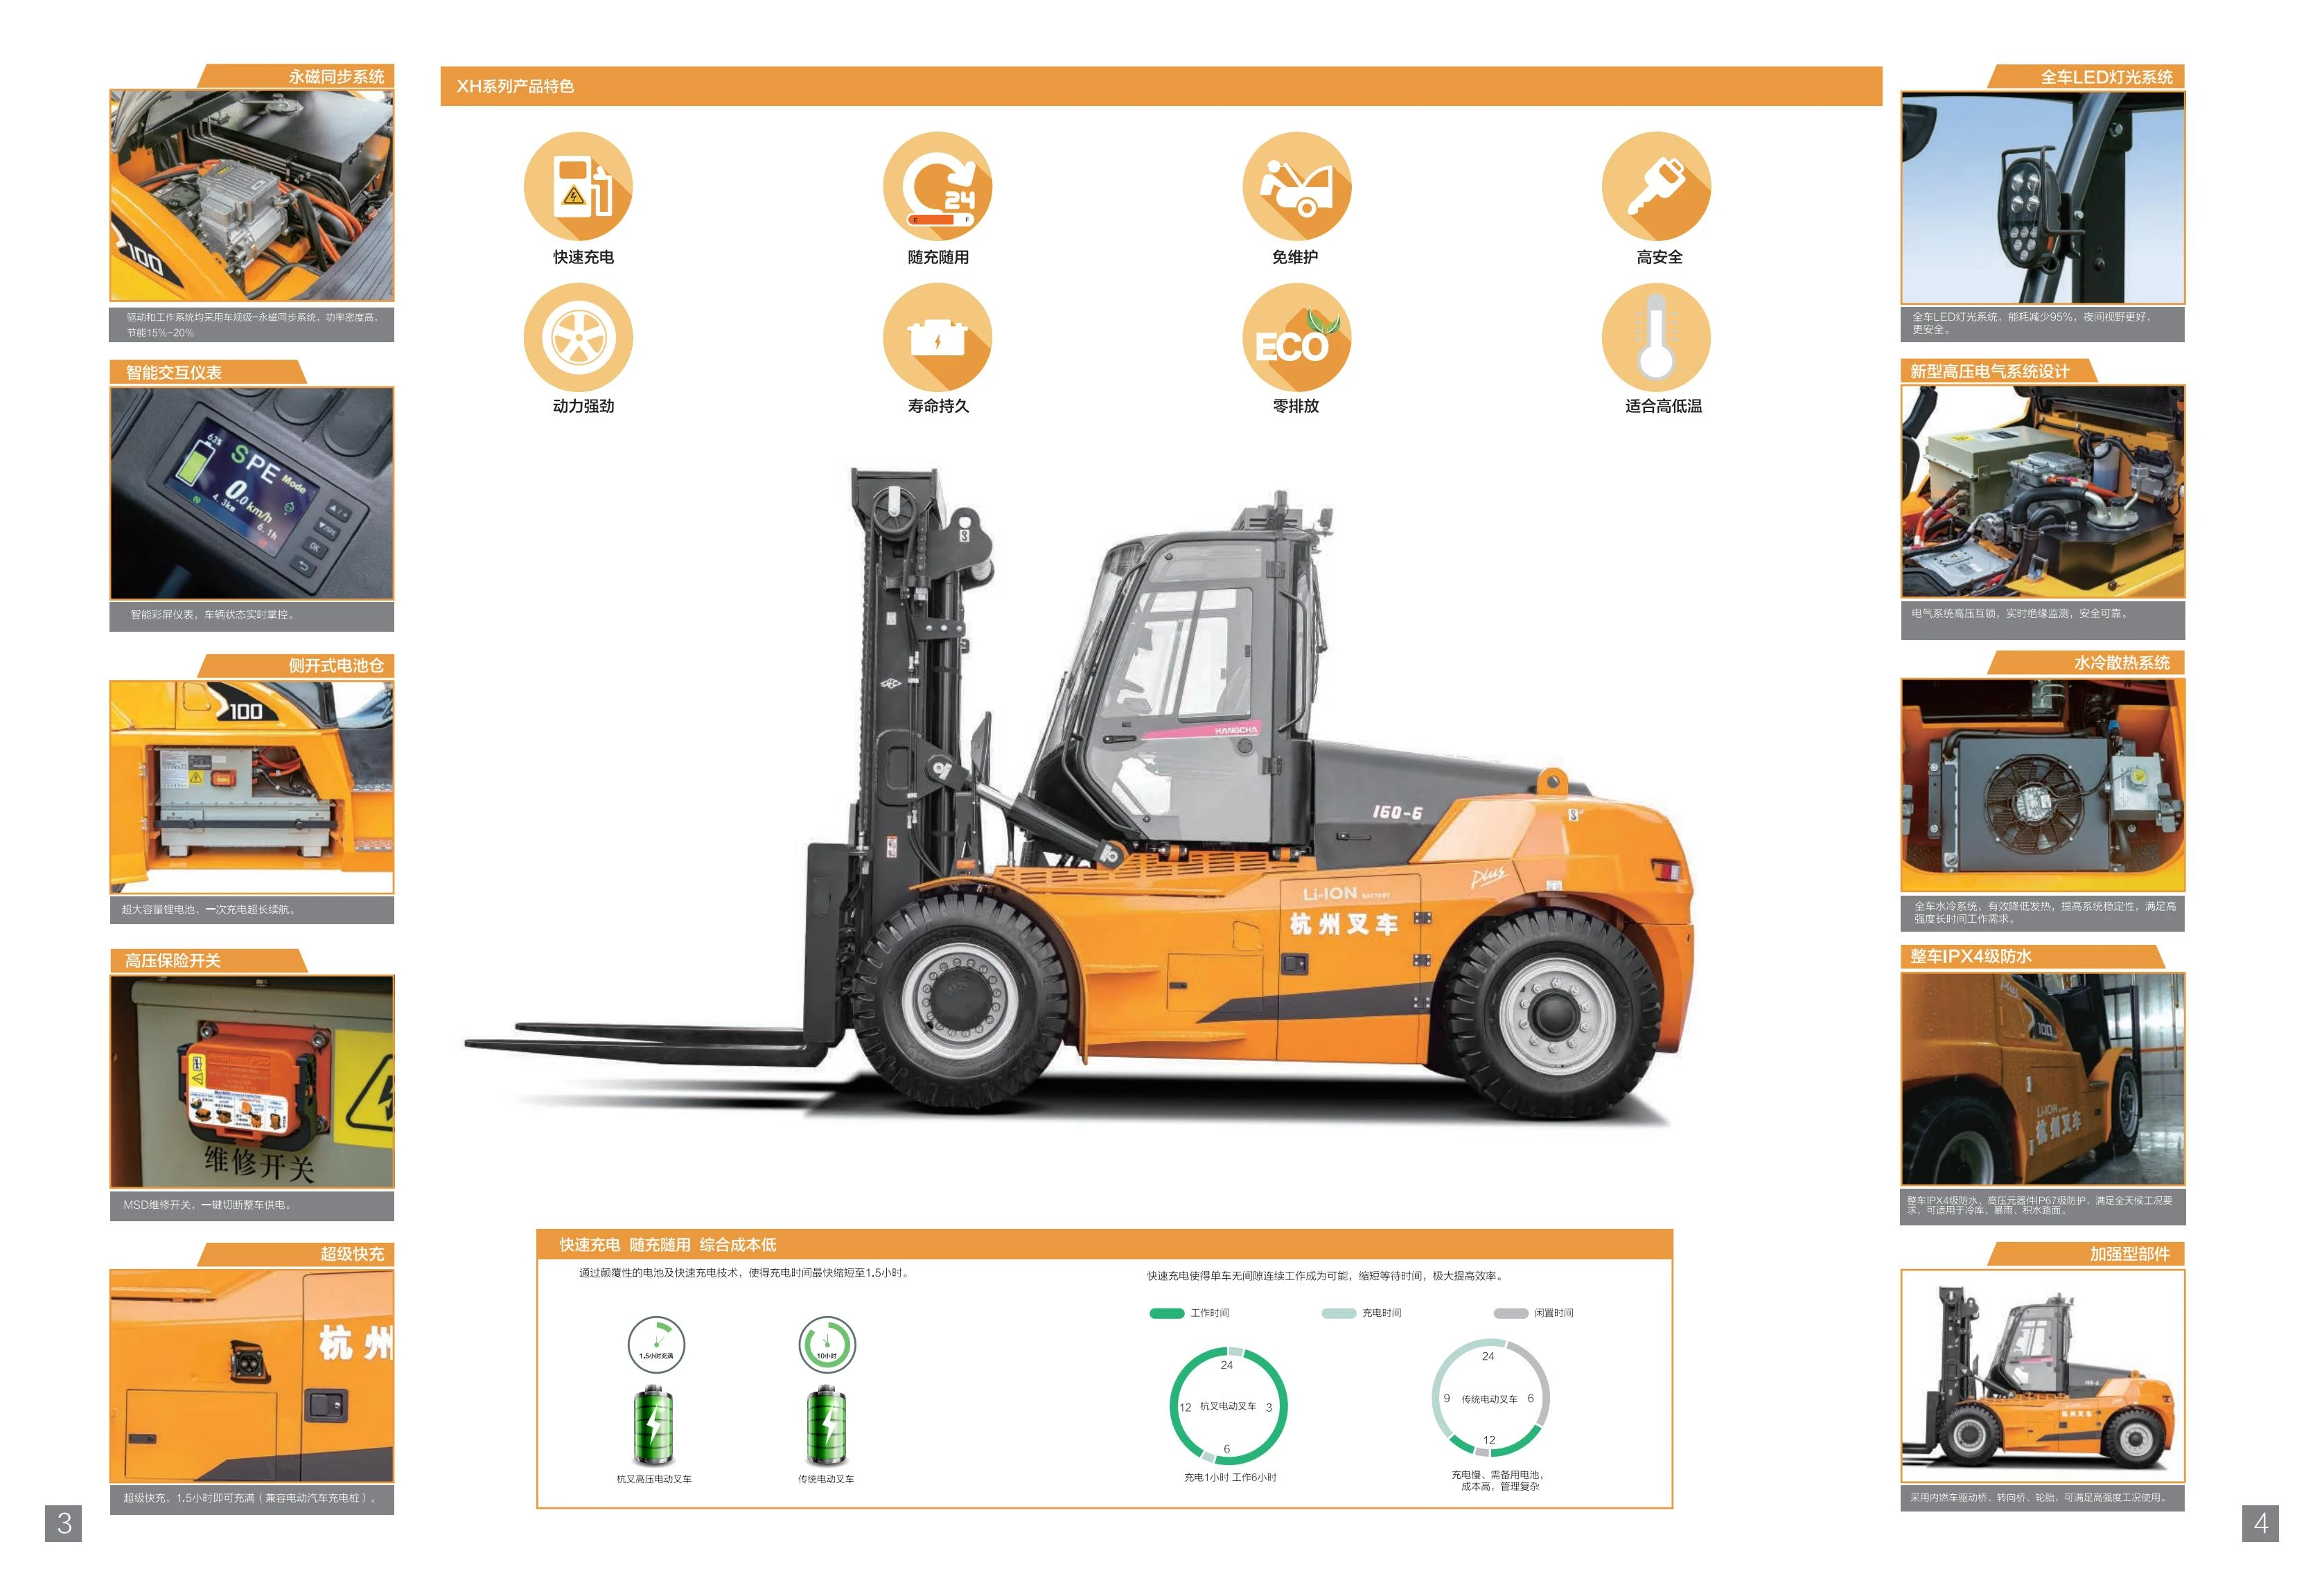Image resolution: width=2324 pixels, height=1587 pixels.
Task: Click the 快速充电 随充随用 综合成本低 heading
Action: tap(667, 1244)
